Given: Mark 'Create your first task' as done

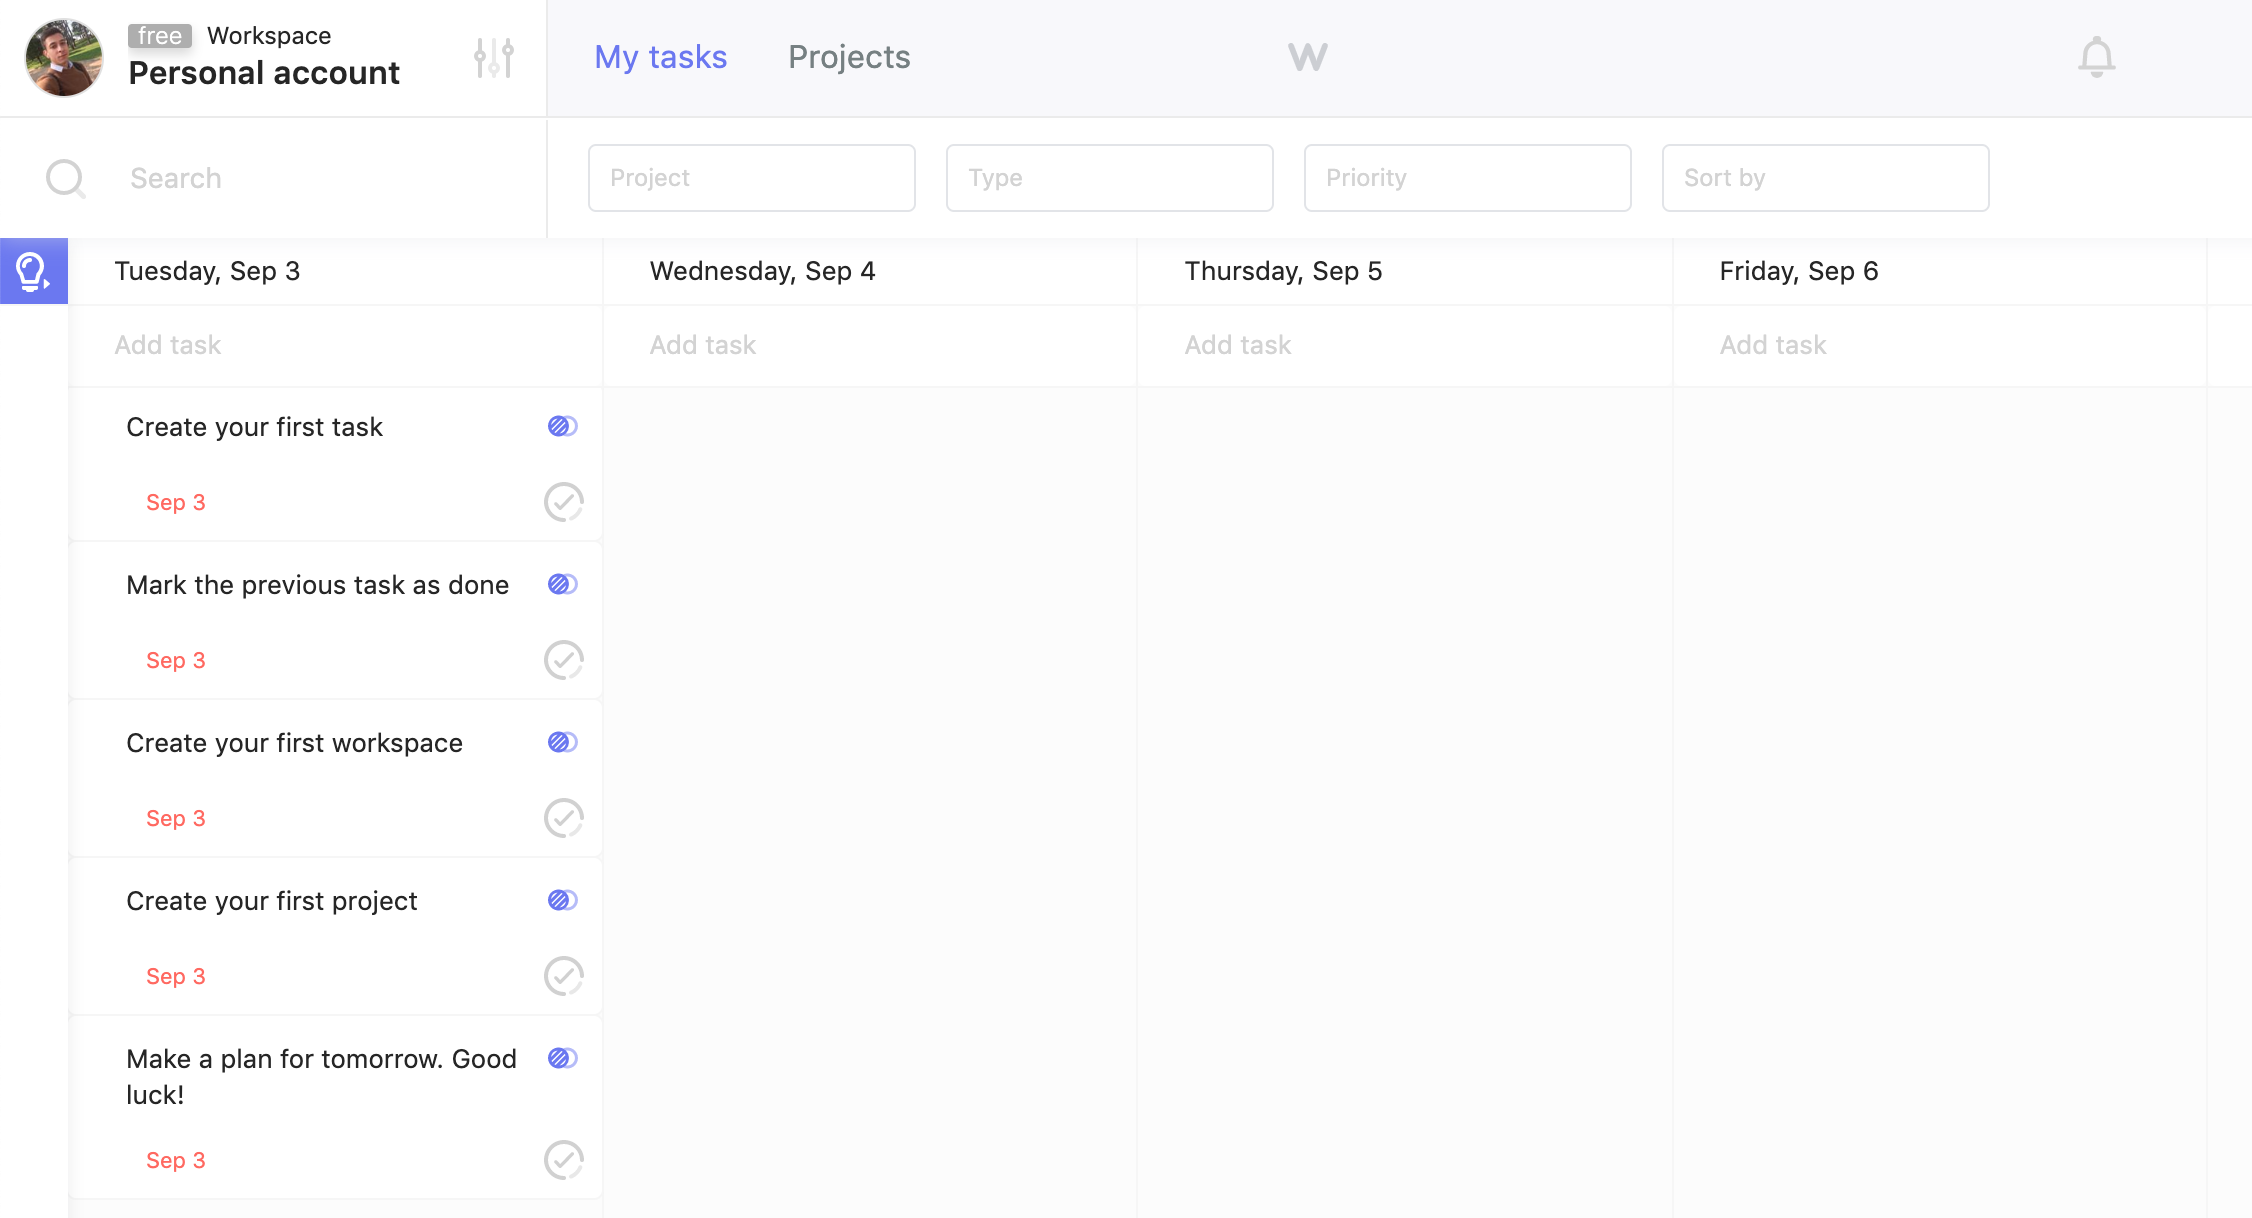Looking at the screenshot, I should (563, 502).
